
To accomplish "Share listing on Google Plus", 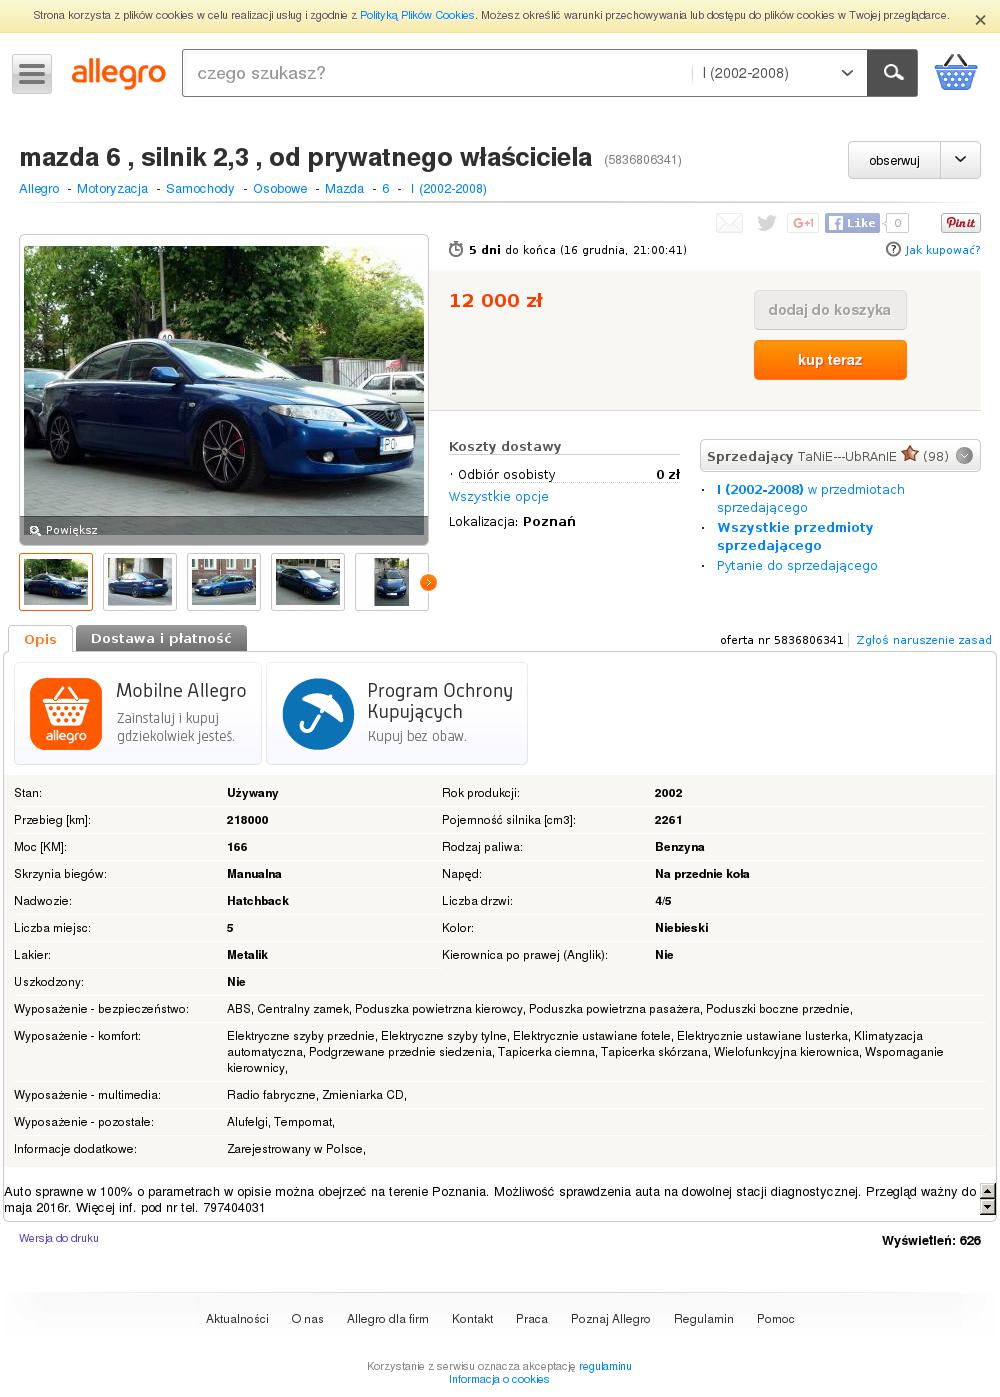I will 803,223.
